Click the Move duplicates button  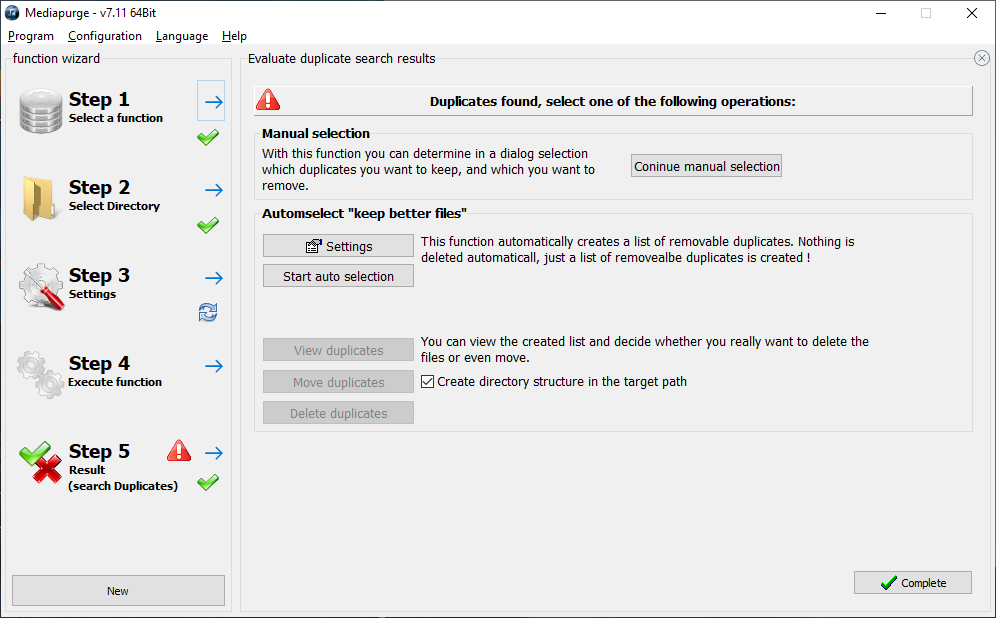(339, 382)
